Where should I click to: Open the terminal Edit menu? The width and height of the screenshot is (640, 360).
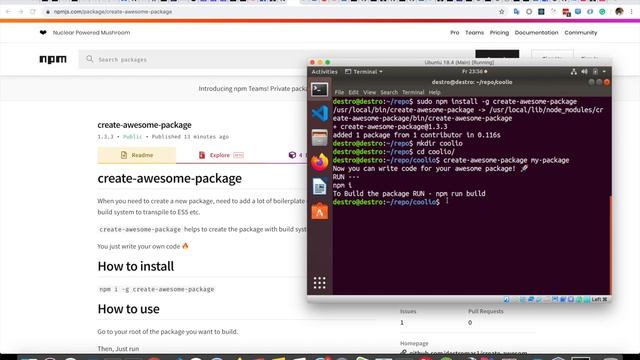(x=353, y=92)
